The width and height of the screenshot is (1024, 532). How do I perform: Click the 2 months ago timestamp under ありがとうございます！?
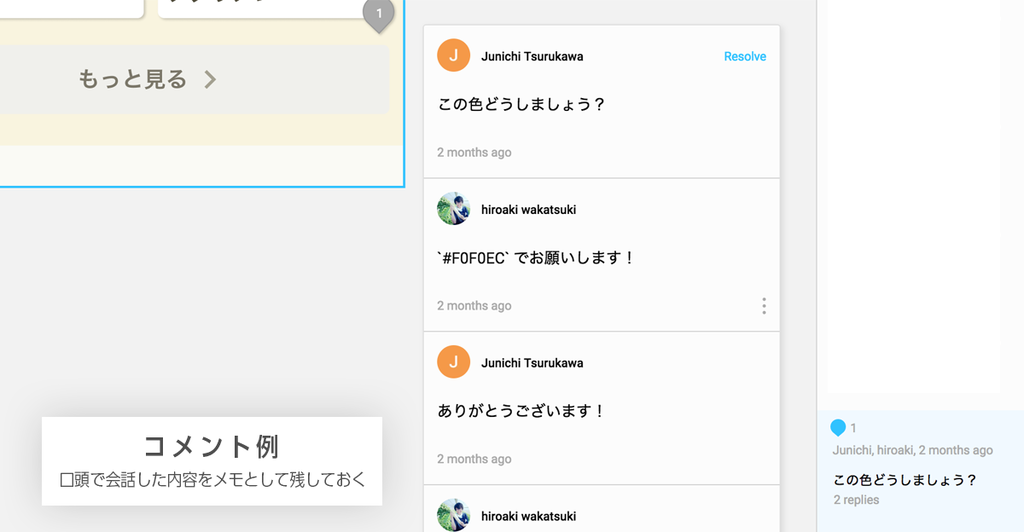coord(474,459)
